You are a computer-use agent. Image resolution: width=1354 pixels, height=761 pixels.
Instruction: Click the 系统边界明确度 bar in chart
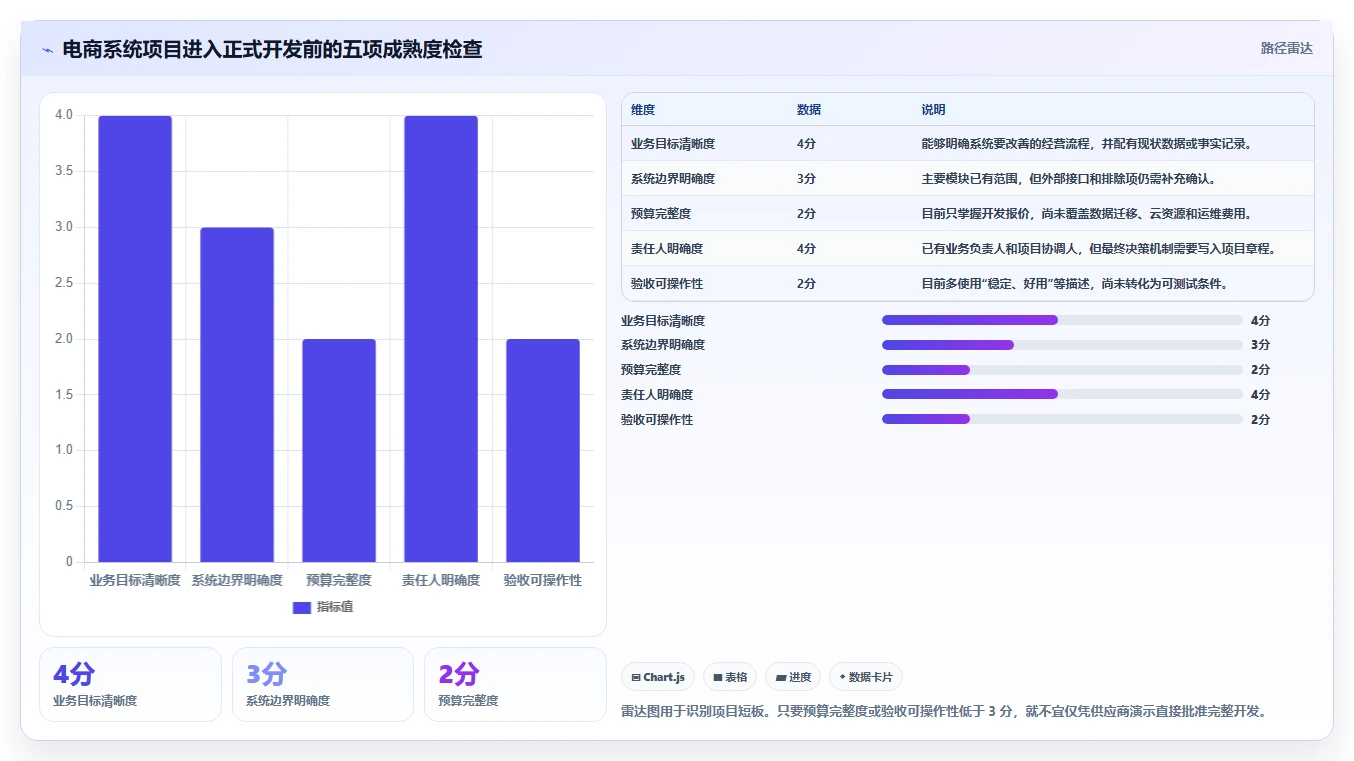pos(237,395)
